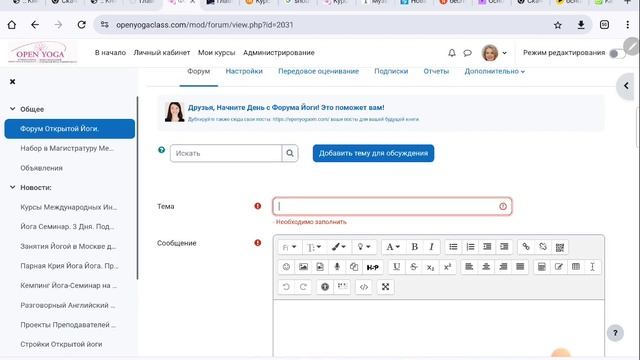Screen dimensions: 640x360
Task: Open the Друзья, Начните День post link
Action: (286, 108)
